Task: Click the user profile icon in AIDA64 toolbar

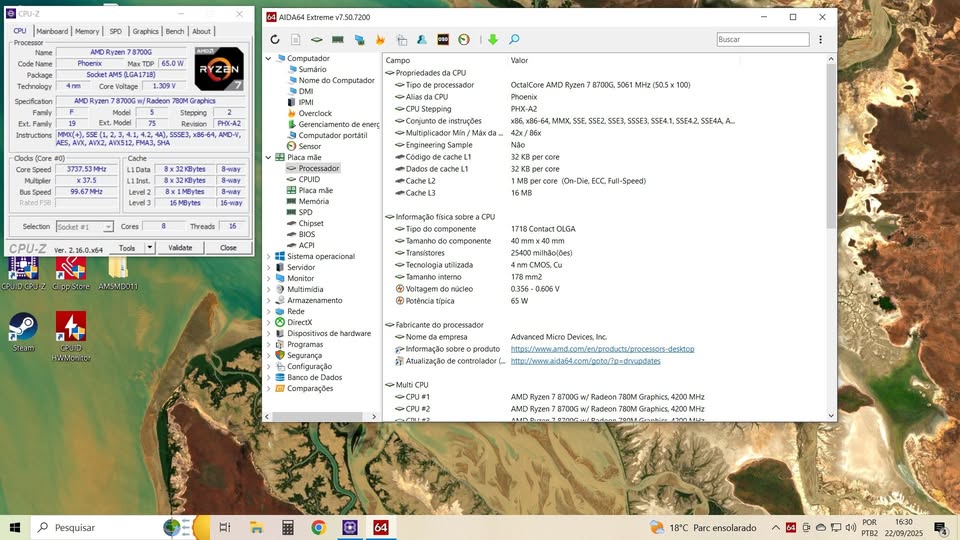Action: coord(422,39)
